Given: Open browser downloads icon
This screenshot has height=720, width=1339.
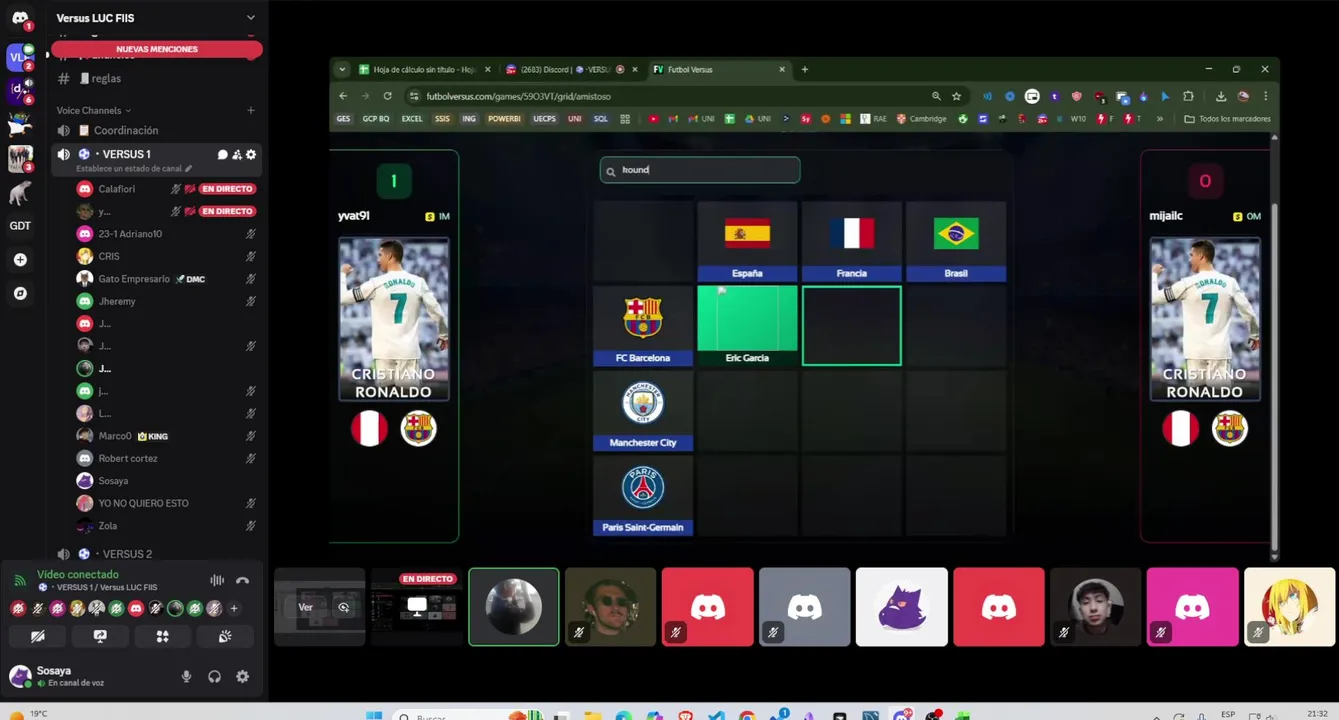Looking at the screenshot, I should (x=1221, y=96).
